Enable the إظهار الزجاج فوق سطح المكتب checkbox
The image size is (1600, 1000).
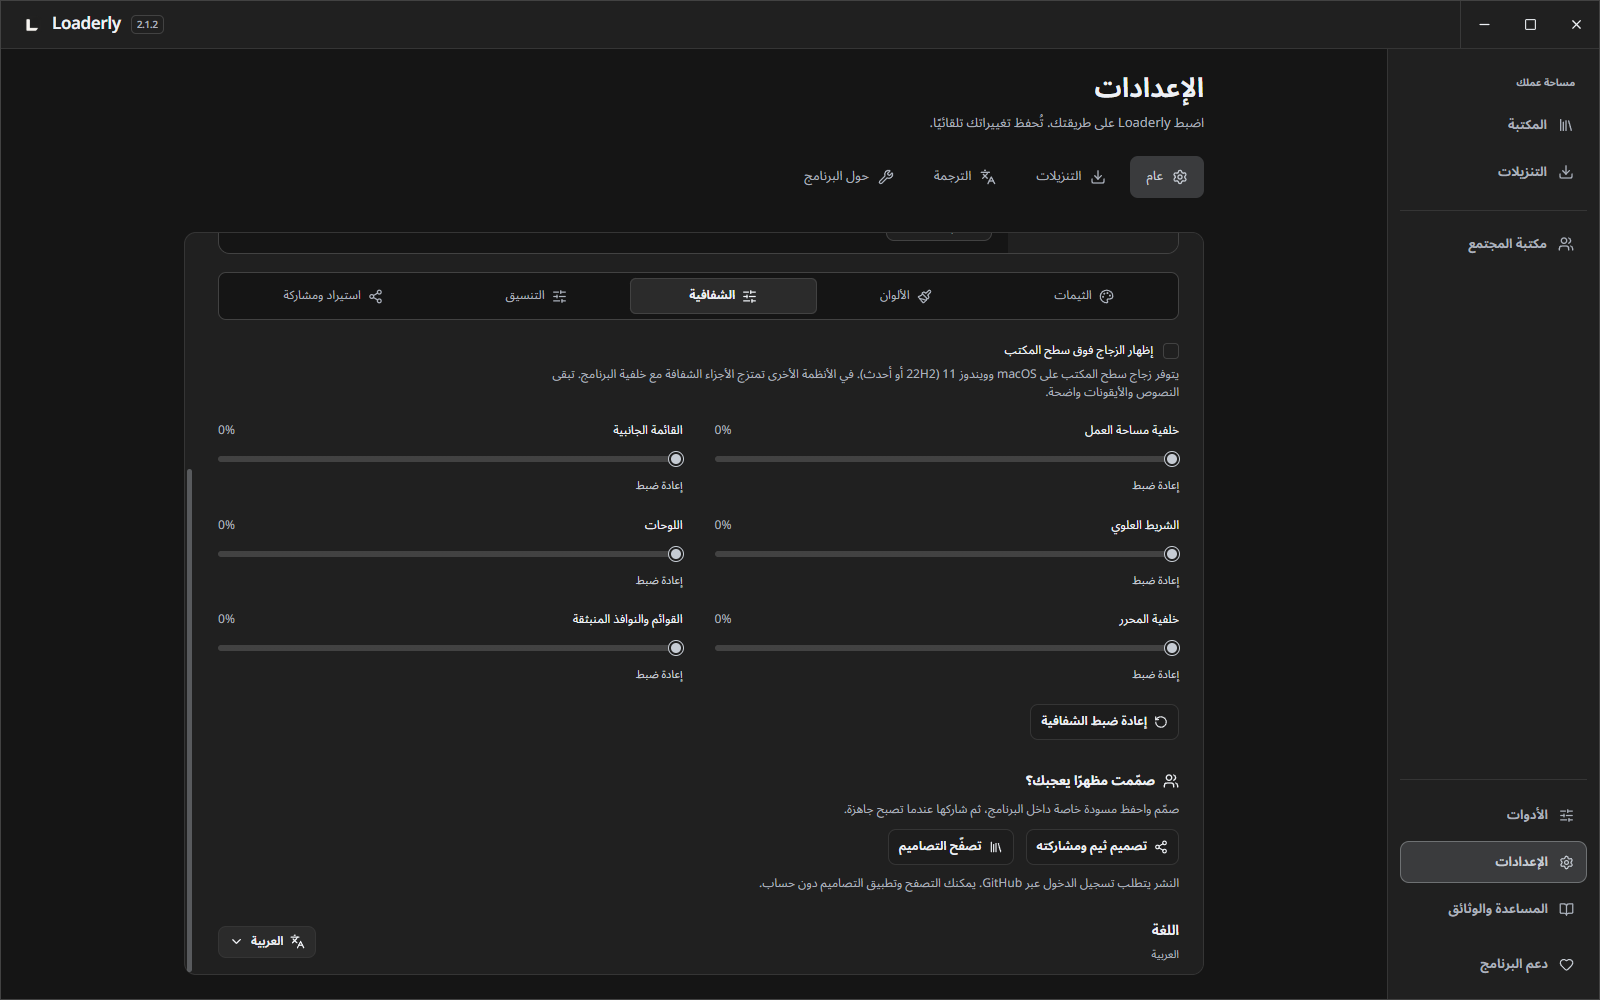click(x=1171, y=351)
